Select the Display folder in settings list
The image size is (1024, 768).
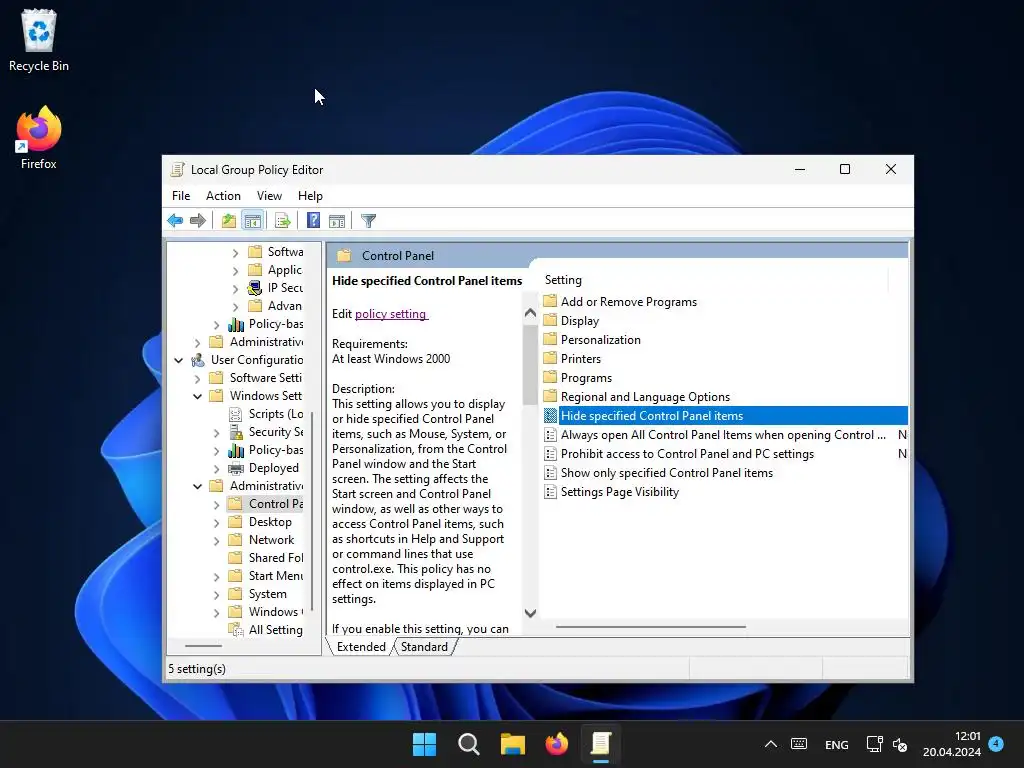571,321
